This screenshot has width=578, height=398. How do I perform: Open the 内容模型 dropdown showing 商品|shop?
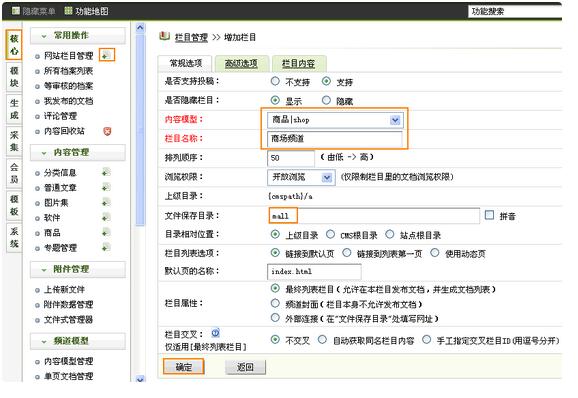pyautogui.click(x=335, y=120)
